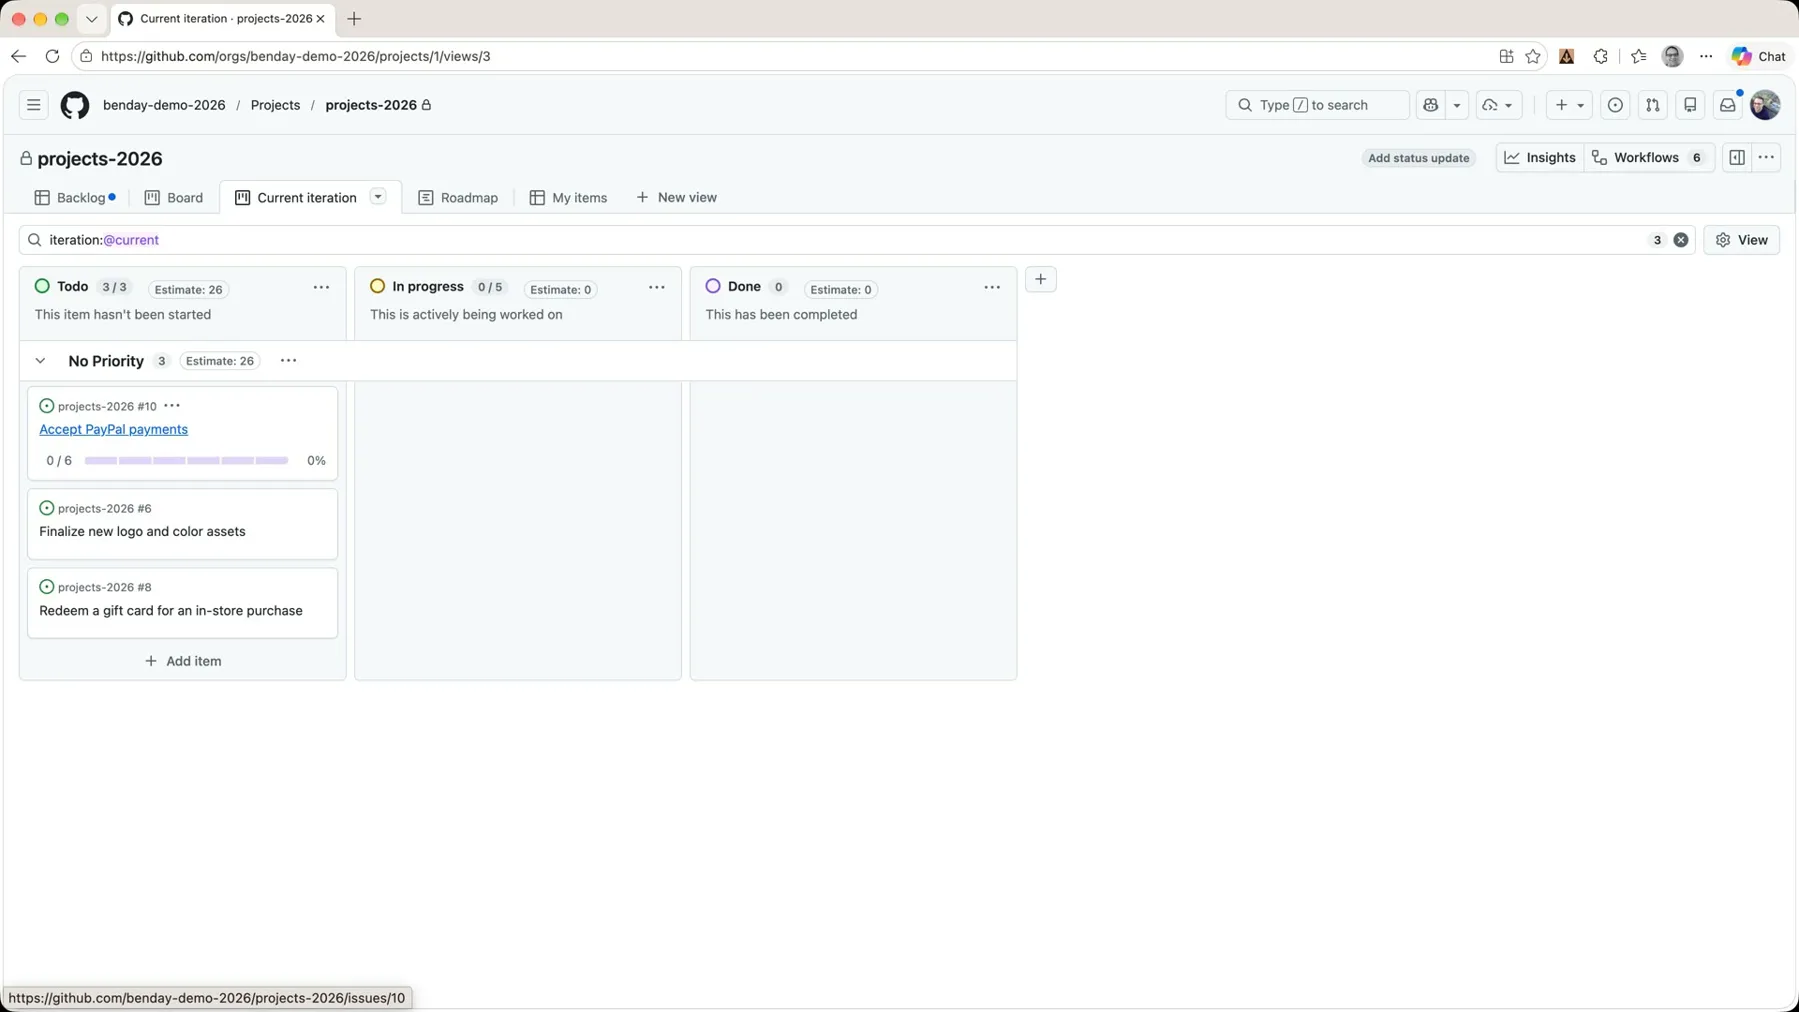Open project Workflows
Screen dimensions: 1799x1012
coord(1649,158)
